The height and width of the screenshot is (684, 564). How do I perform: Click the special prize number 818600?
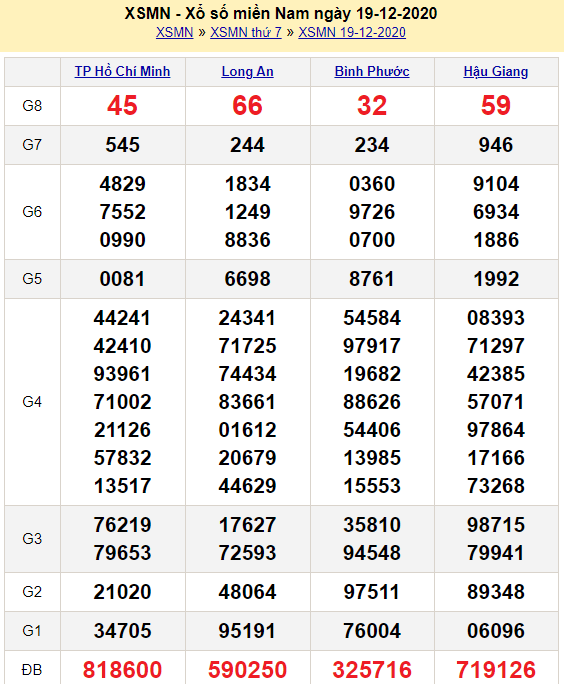pos(123,670)
